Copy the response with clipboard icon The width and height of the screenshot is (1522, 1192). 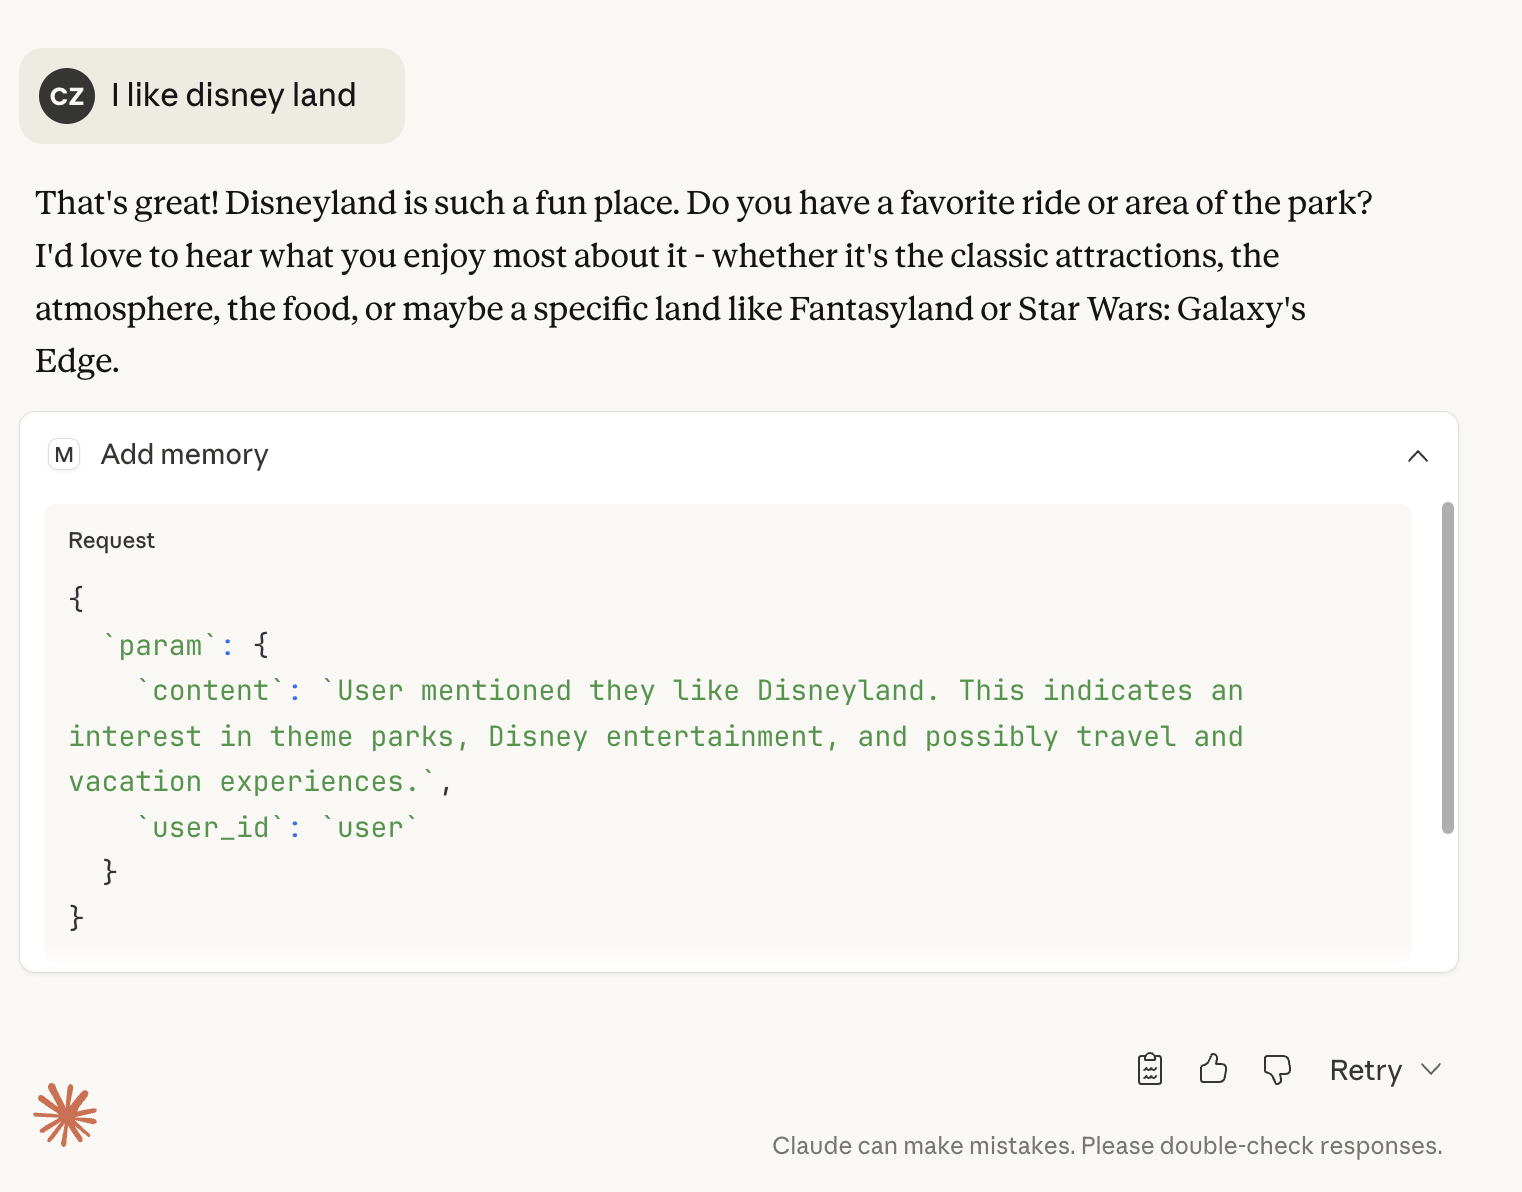[x=1150, y=1069]
